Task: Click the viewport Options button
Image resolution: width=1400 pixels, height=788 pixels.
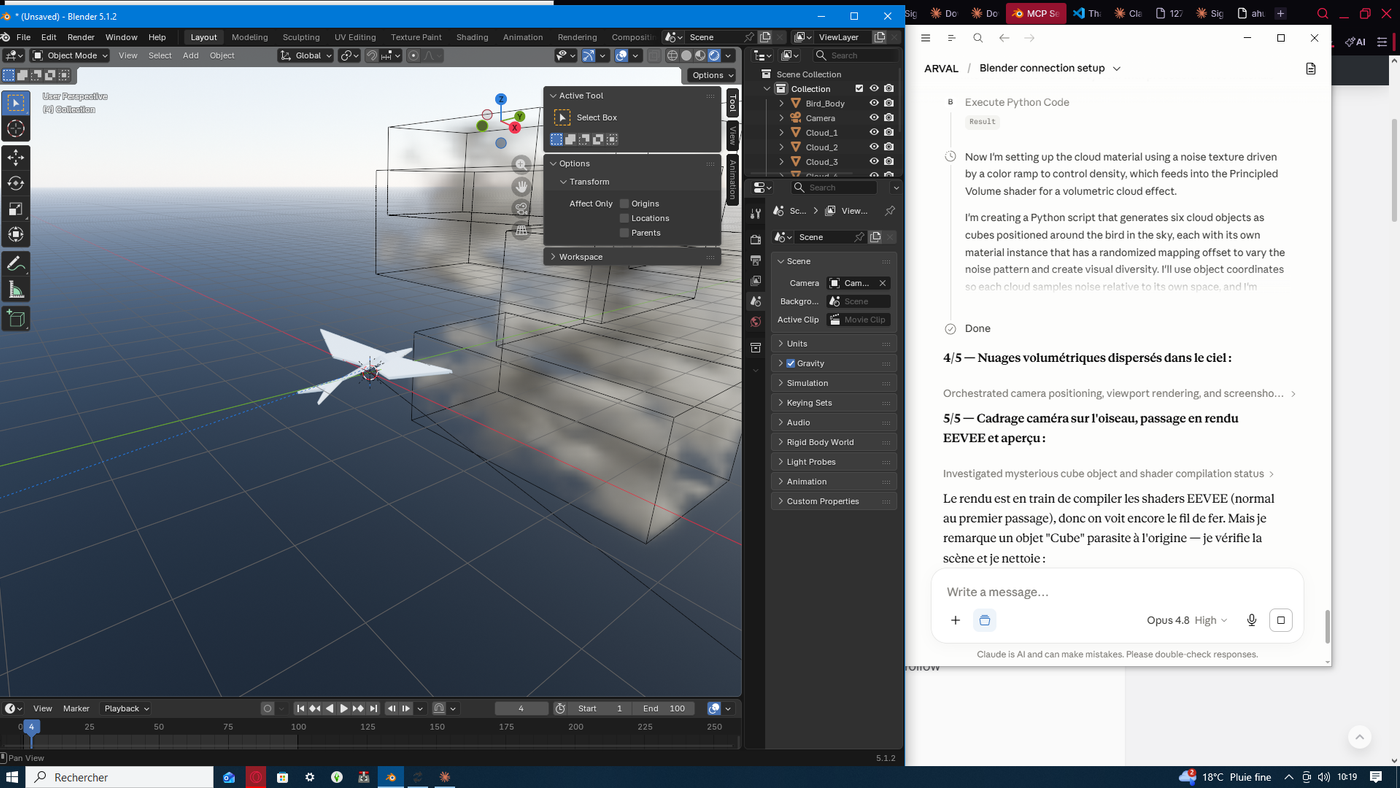Action: pyautogui.click(x=712, y=75)
